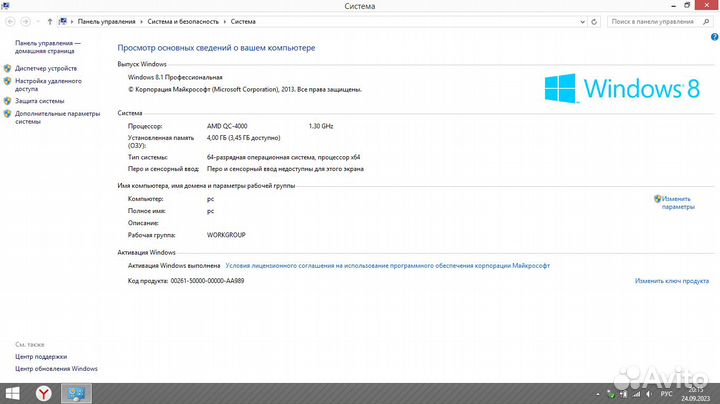The image size is (720, 404).
Task: Click the shield icon beside 'Настройка удаленного доступа'
Action: (7, 81)
